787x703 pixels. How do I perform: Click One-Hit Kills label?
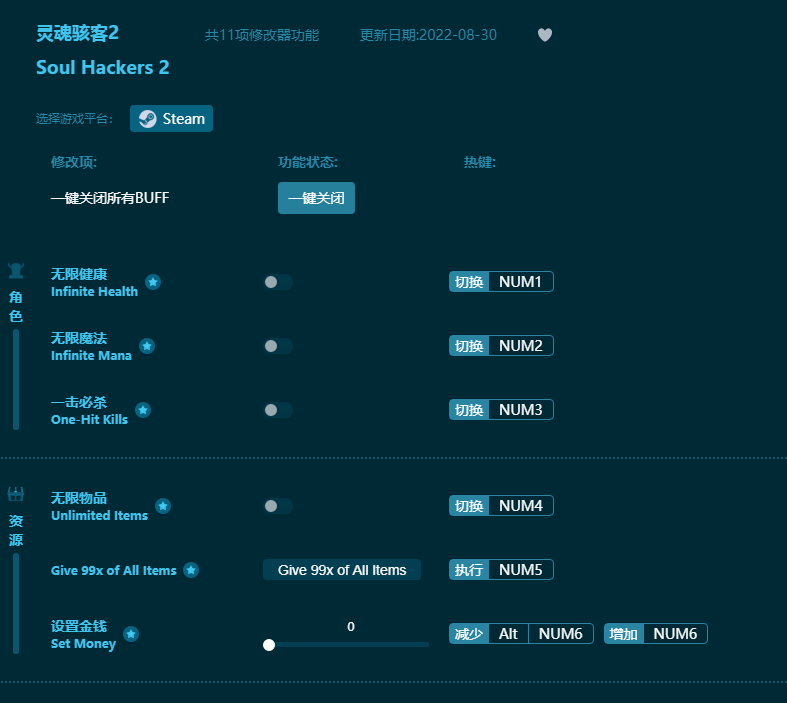(x=89, y=419)
